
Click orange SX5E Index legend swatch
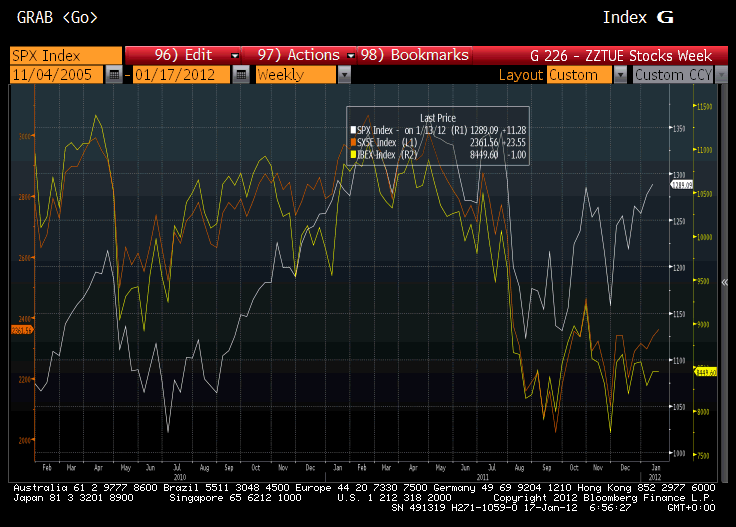click(353, 142)
